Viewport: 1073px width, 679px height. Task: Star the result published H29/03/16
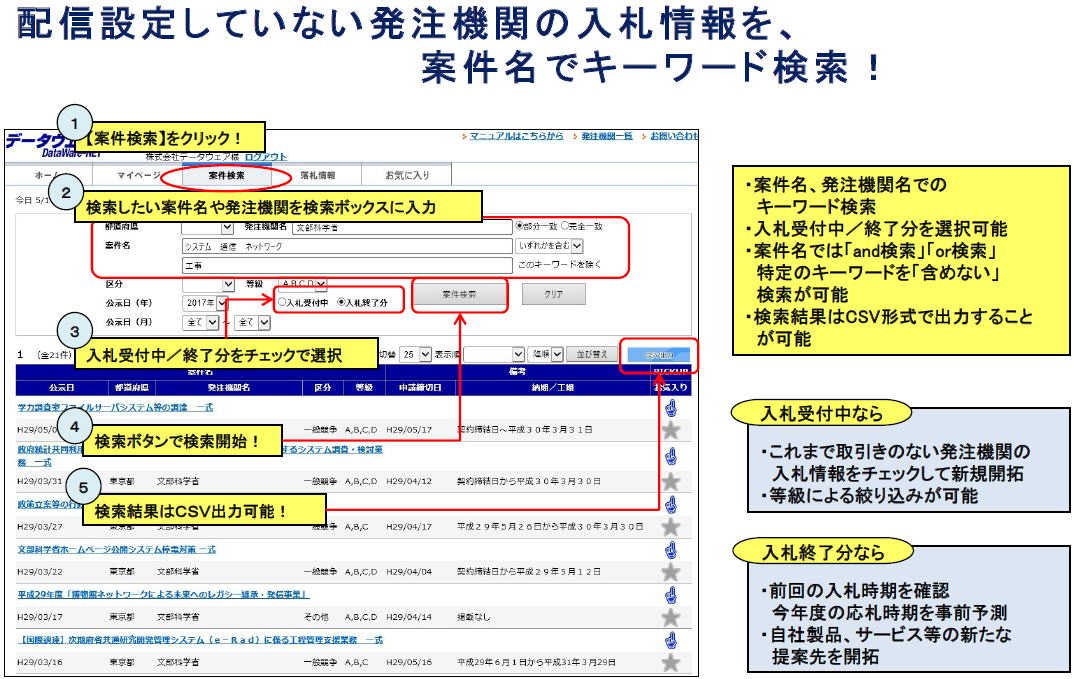coord(671,662)
